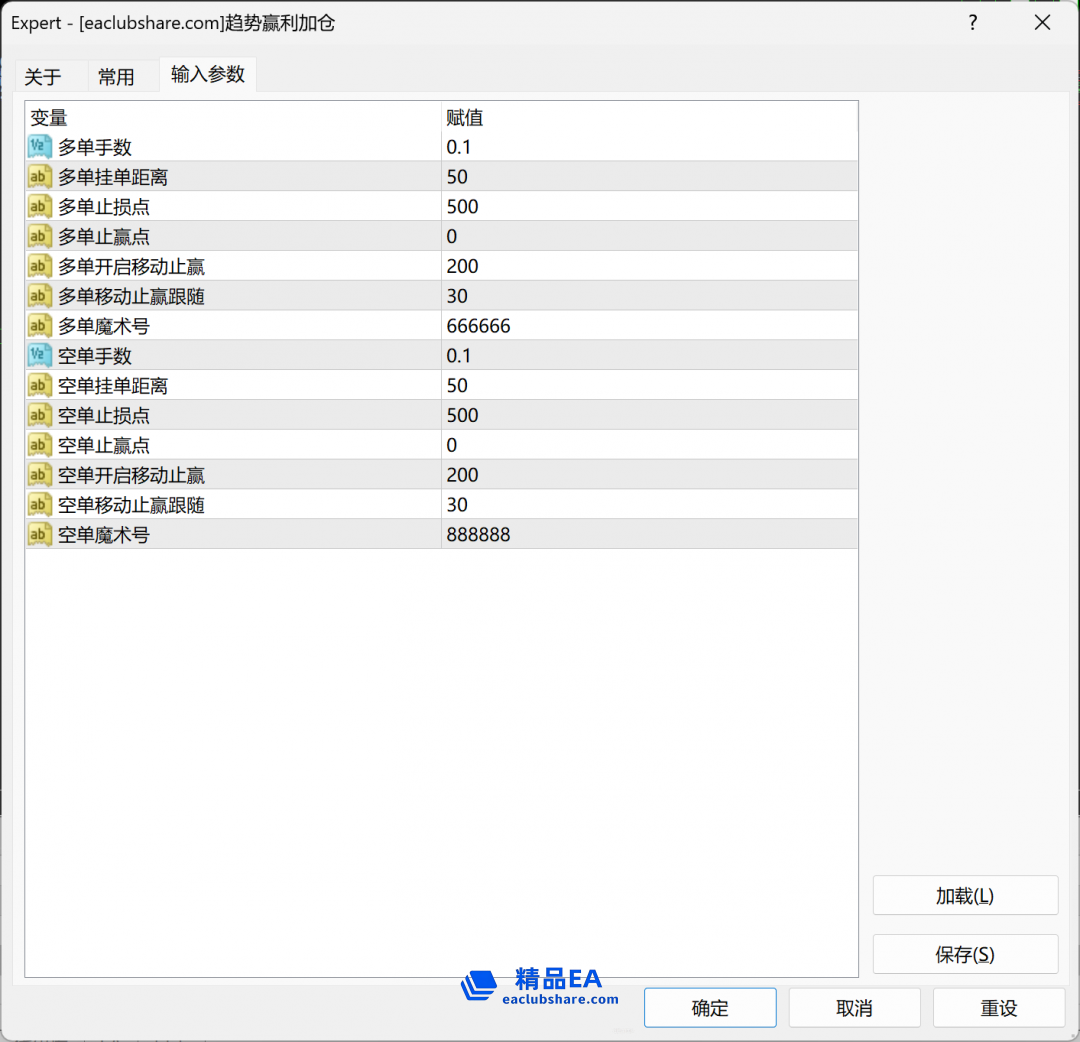
Task: Click the icon beside 空单开启移动止赢
Action: [40, 475]
